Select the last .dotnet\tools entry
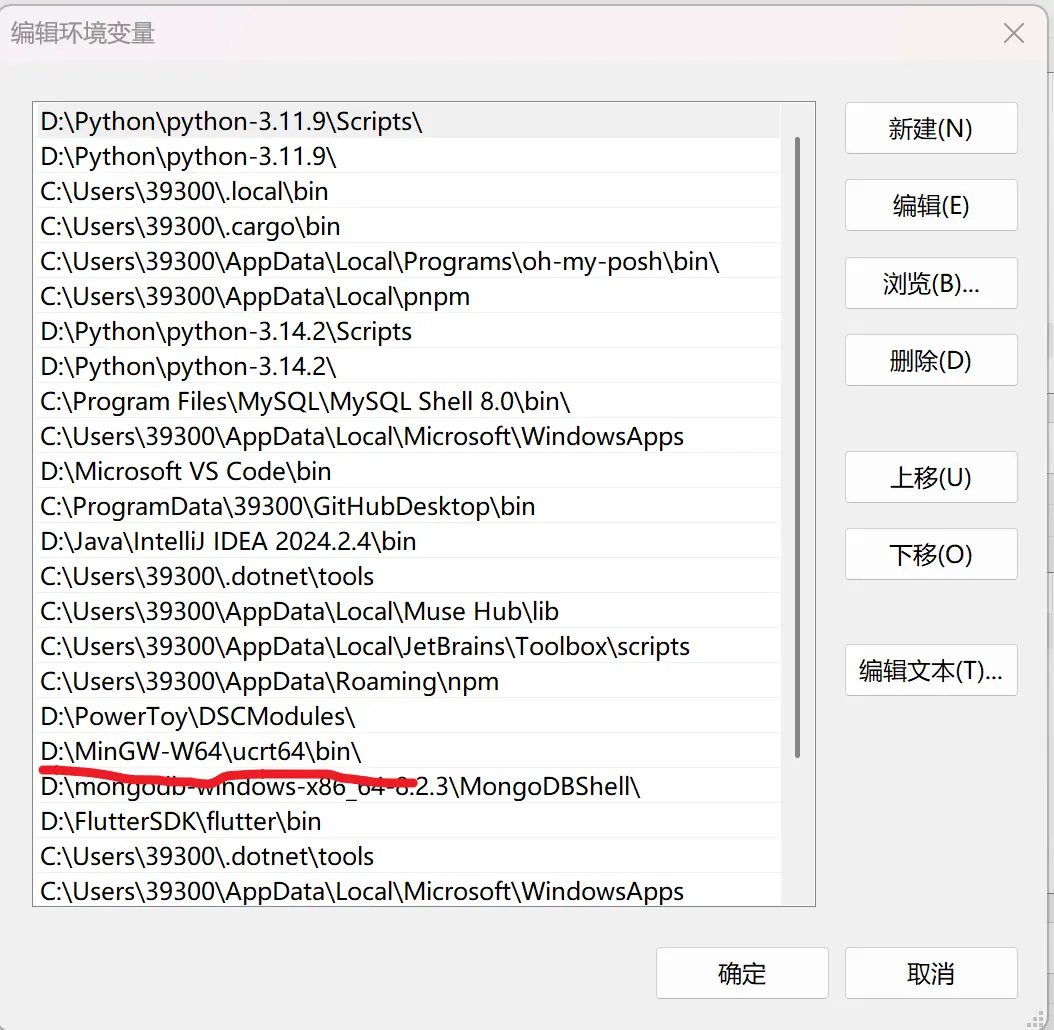1054x1030 pixels. (x=409, y=855)
